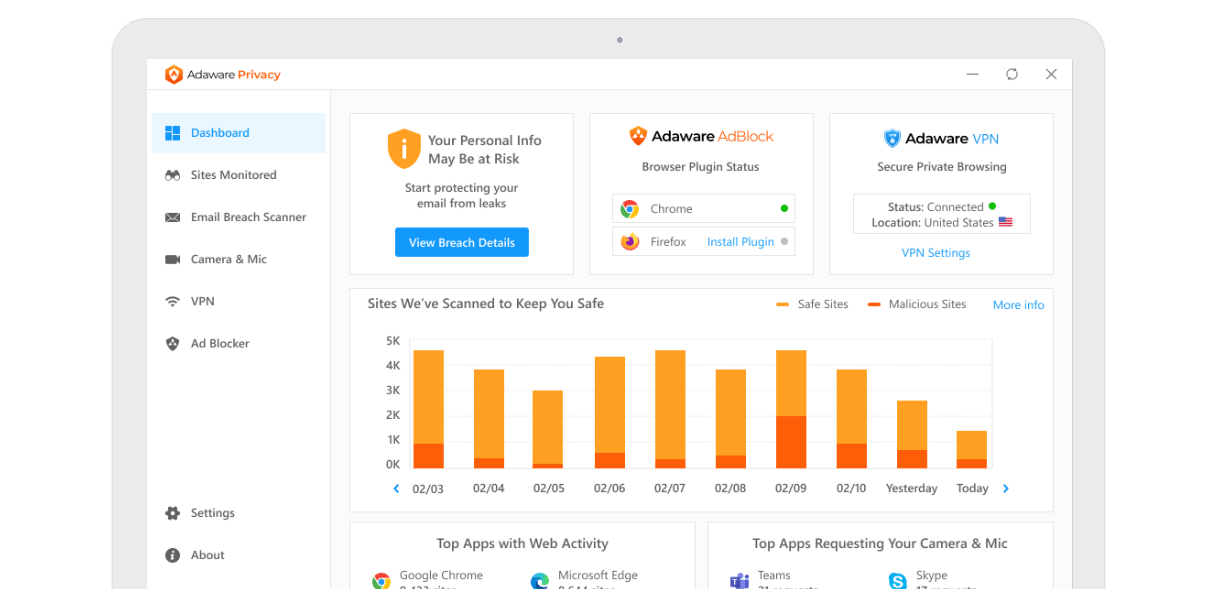
Task: Click the 02/09 bar in the chart
Action: 791,410
